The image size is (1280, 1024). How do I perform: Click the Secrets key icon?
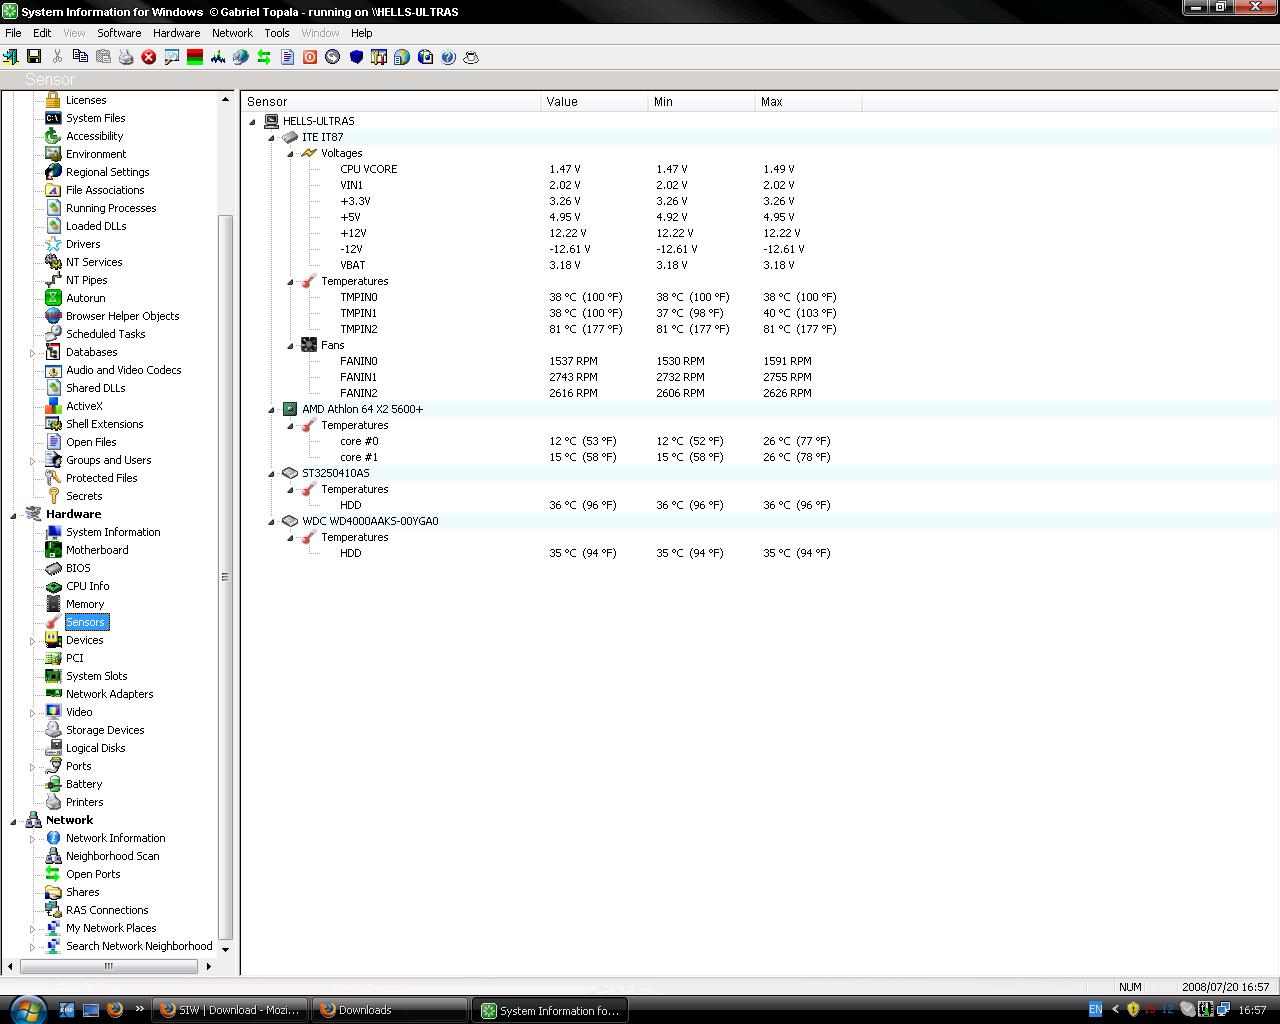pos(53,496)
